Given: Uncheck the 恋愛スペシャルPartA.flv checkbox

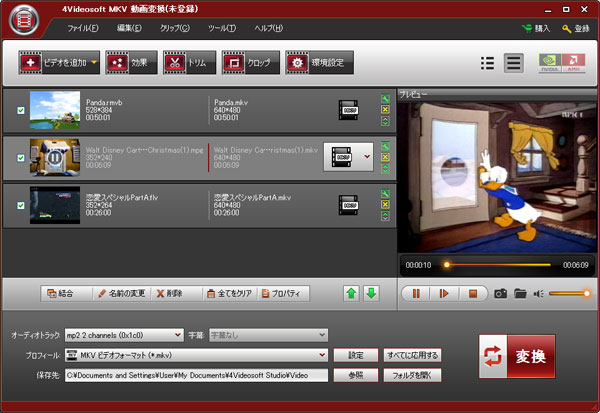Looking at the screenshot, I should [21, 206].
